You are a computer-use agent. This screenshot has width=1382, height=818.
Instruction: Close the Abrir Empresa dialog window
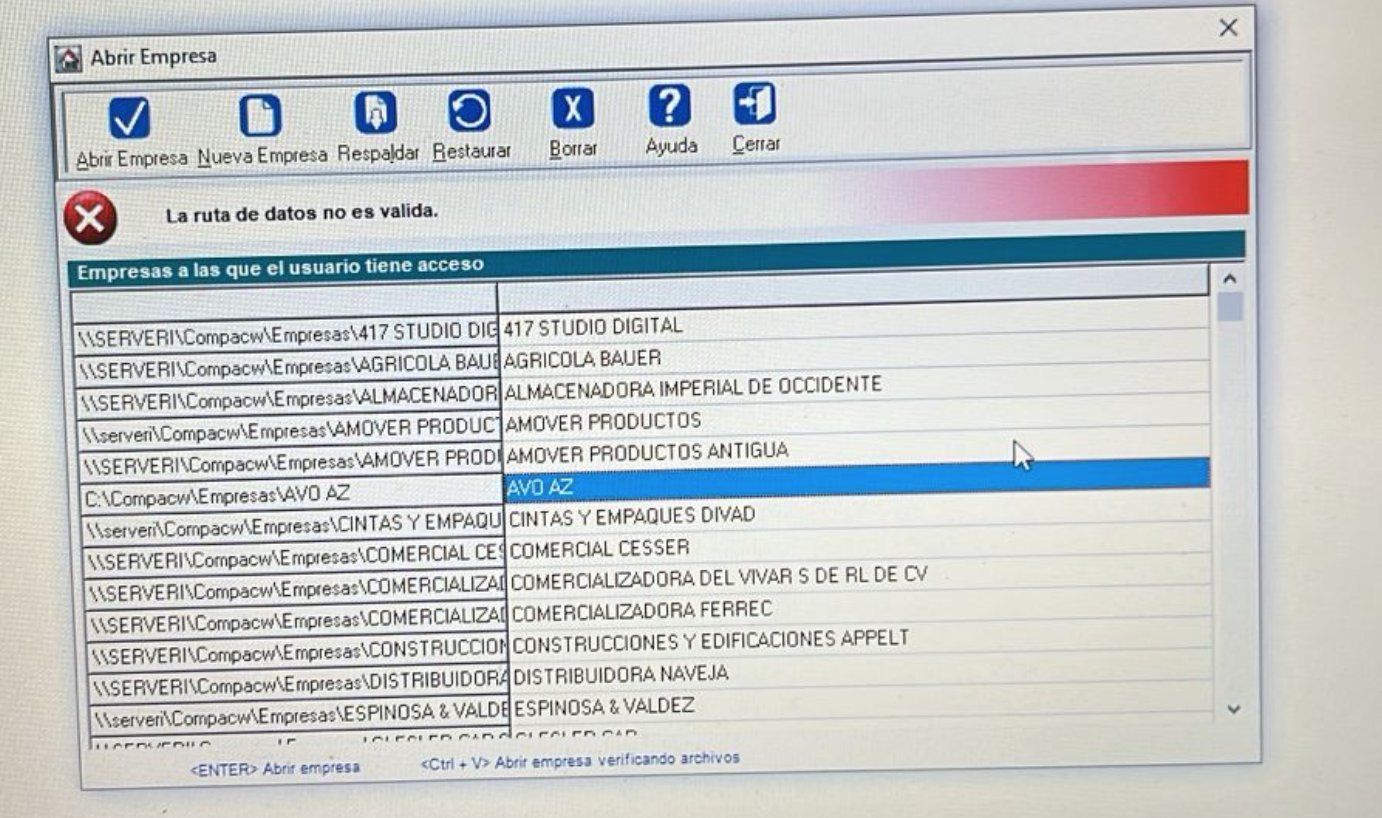click(1228, 28)
